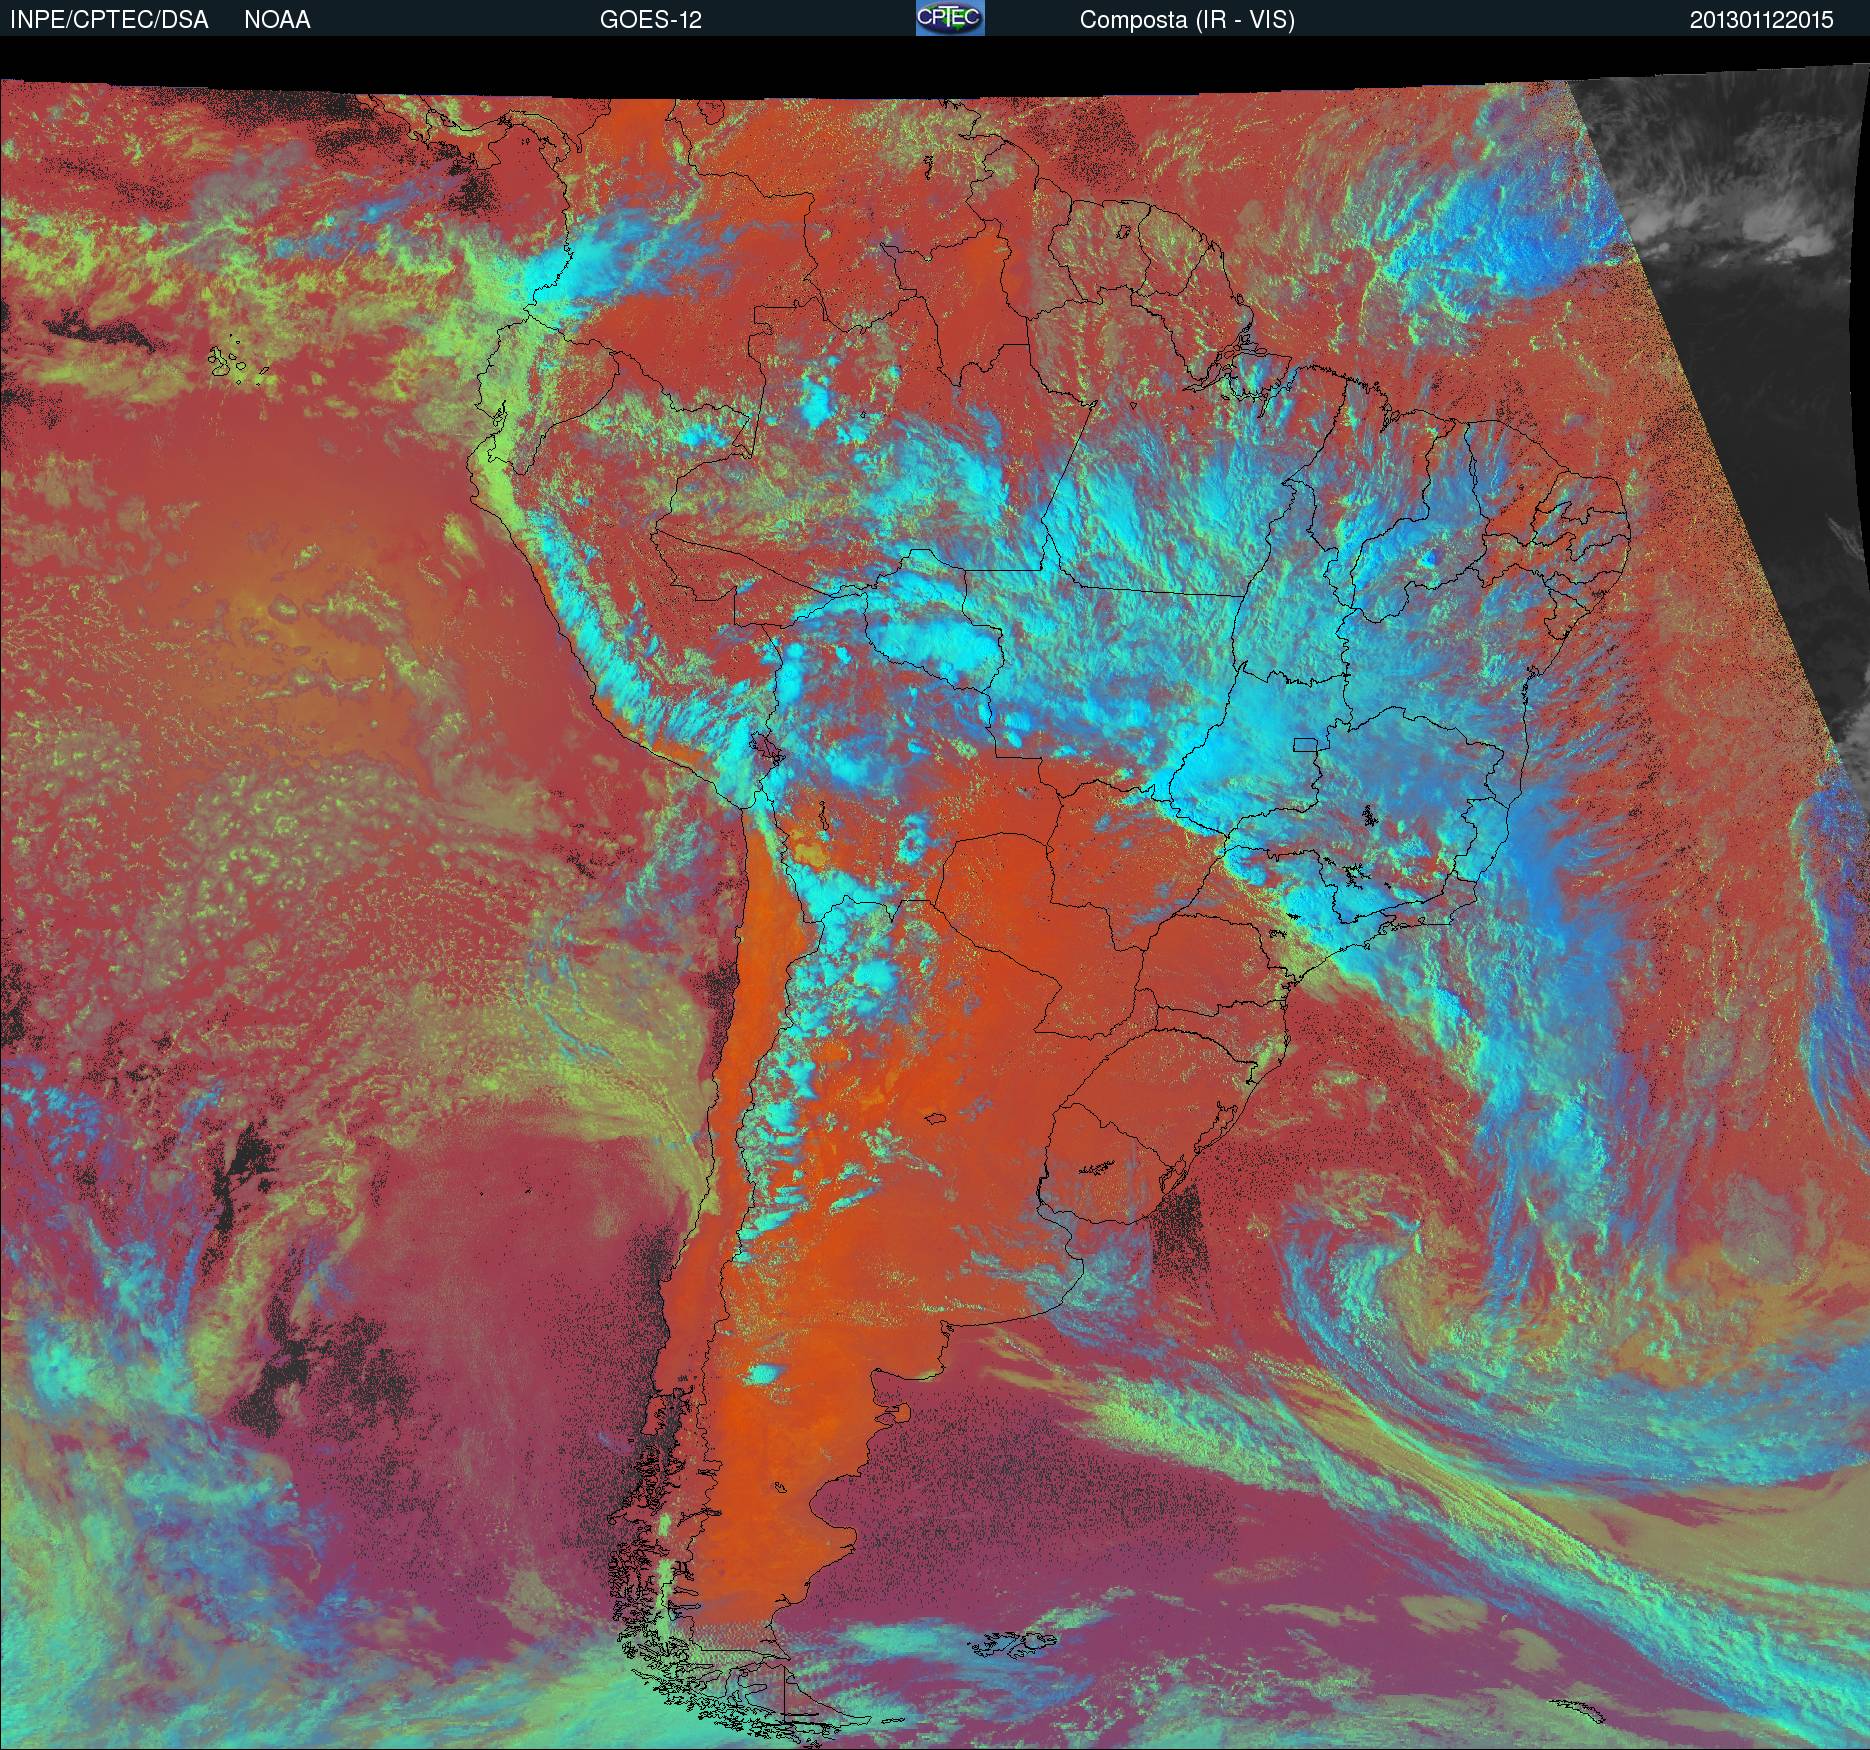Click the Composta (IR - VIS) title
The height and width of the screenshot is (1750, 1870).
(x=1187, y=20)
